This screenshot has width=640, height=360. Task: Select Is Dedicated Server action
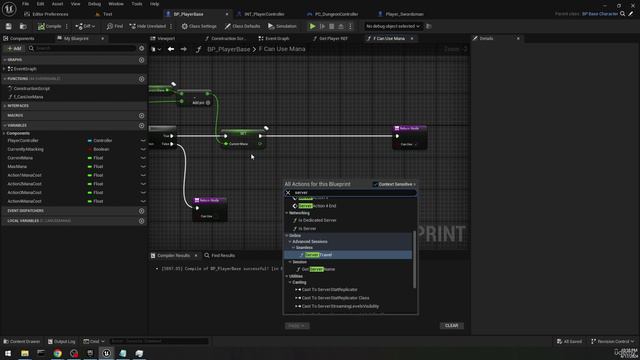317,220
